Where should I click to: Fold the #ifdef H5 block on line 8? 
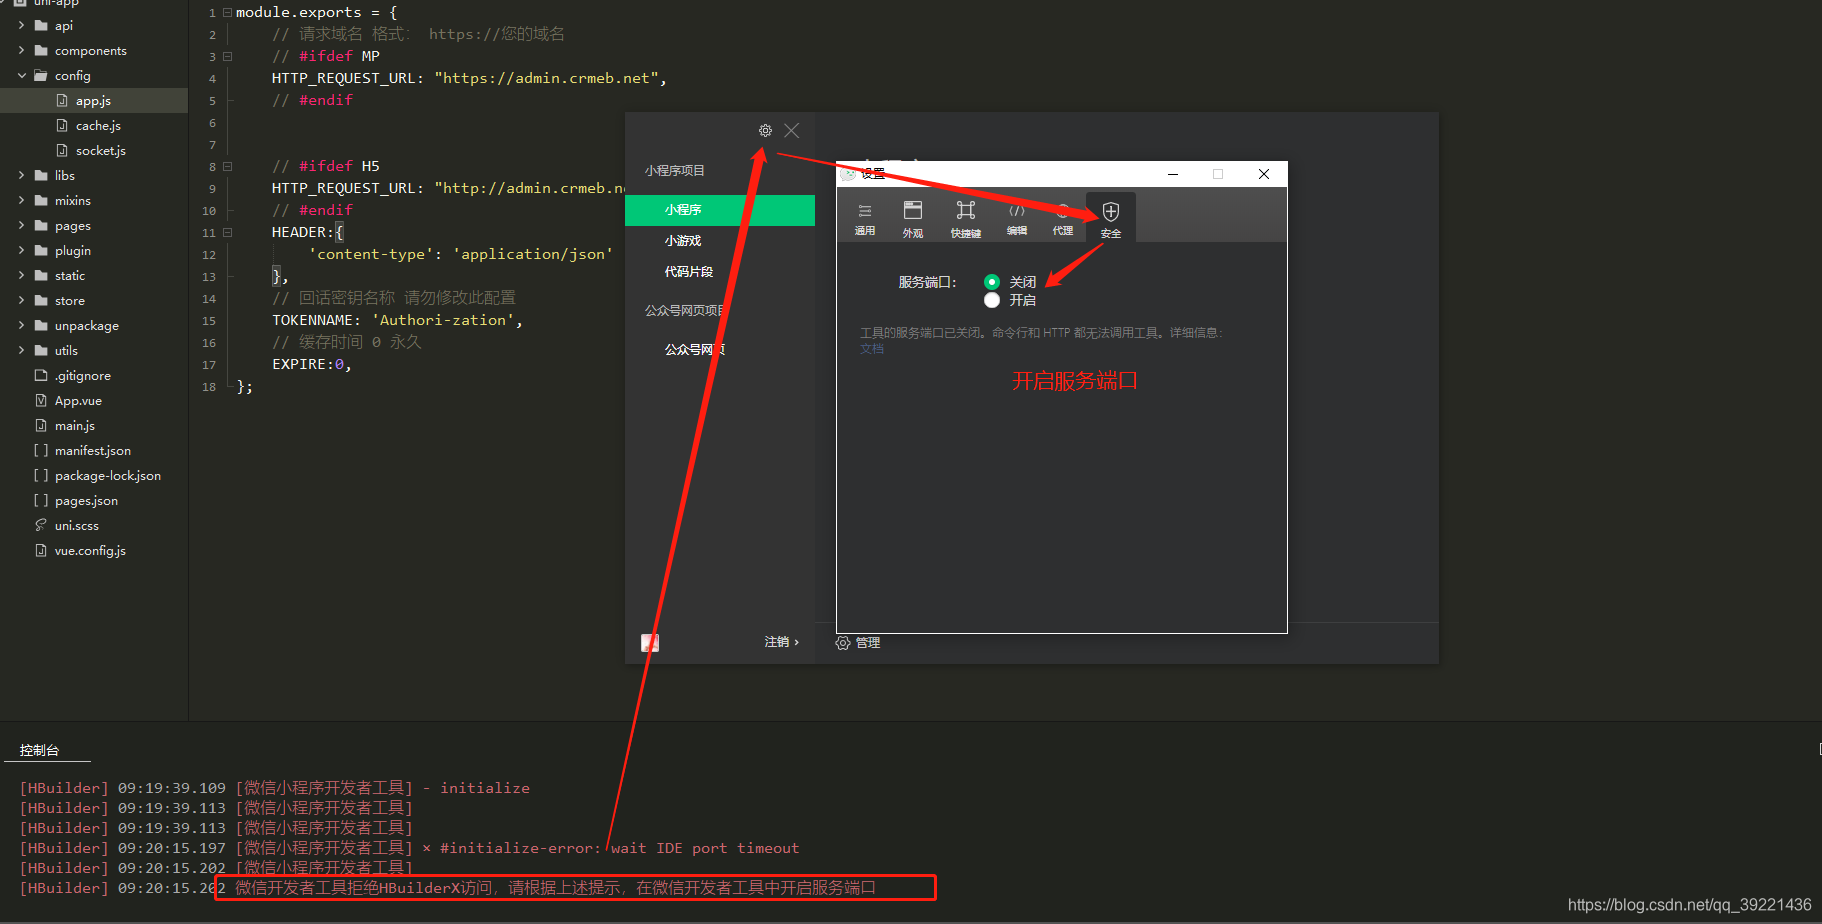(227, 167)
